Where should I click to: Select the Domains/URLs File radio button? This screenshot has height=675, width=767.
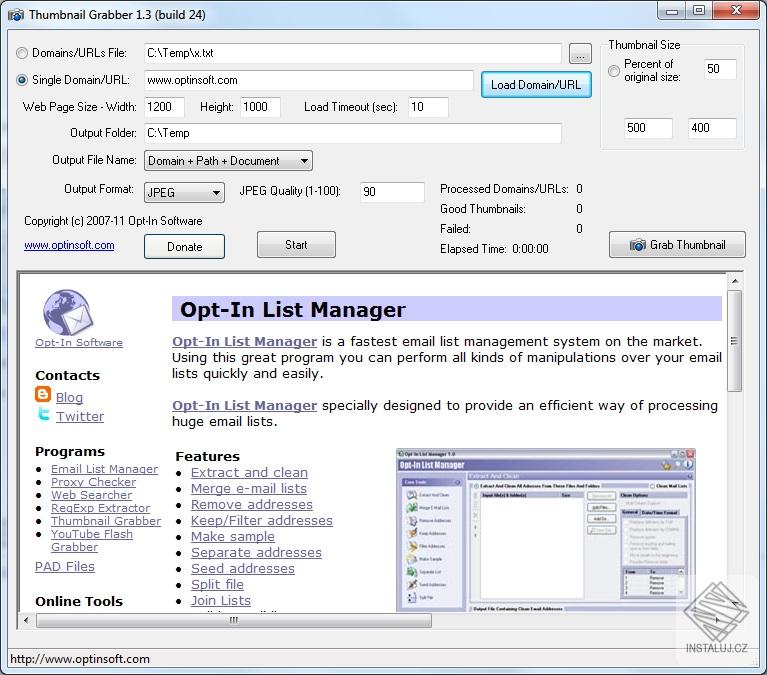(x=22, y=53)
